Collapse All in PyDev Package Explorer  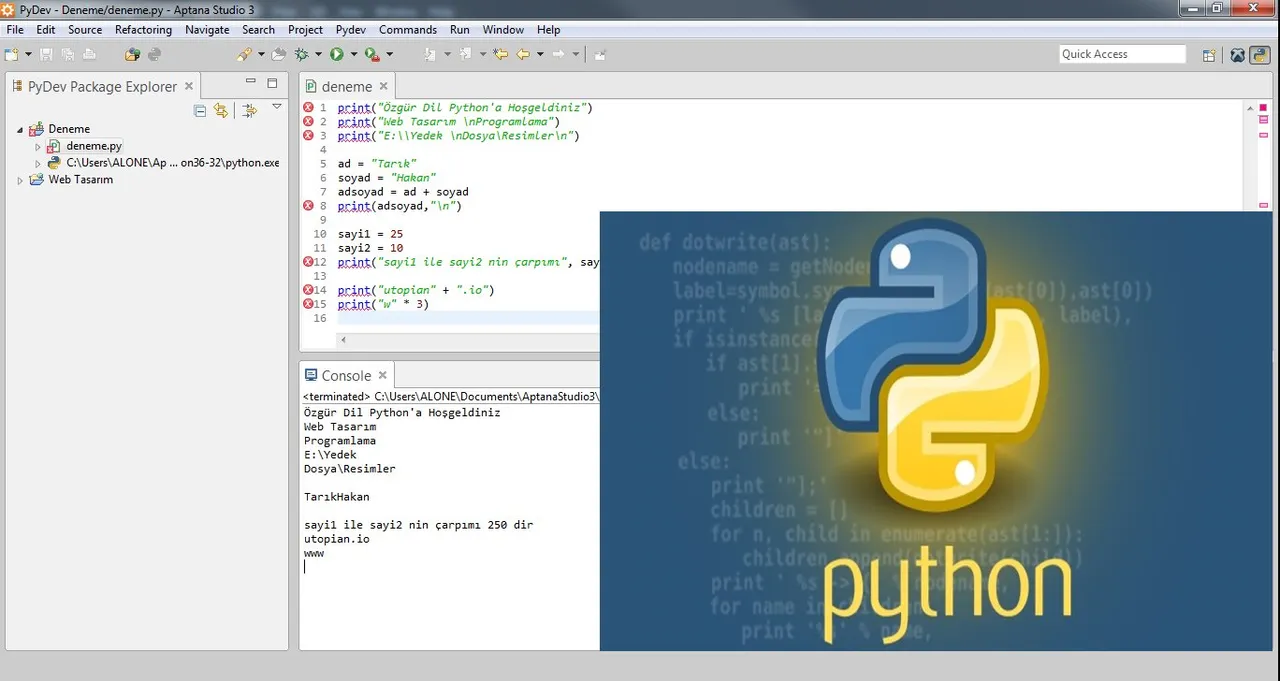tap(200, 111)
